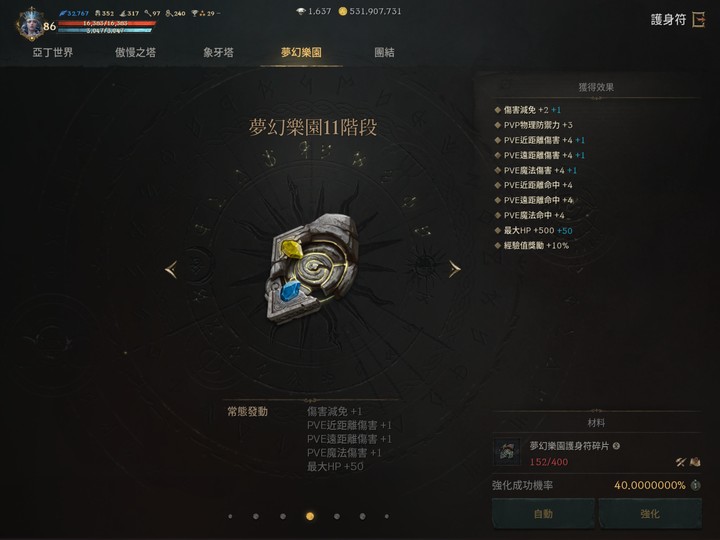Click the 自動 auto button
720x540 pixels.
(543, 513)
